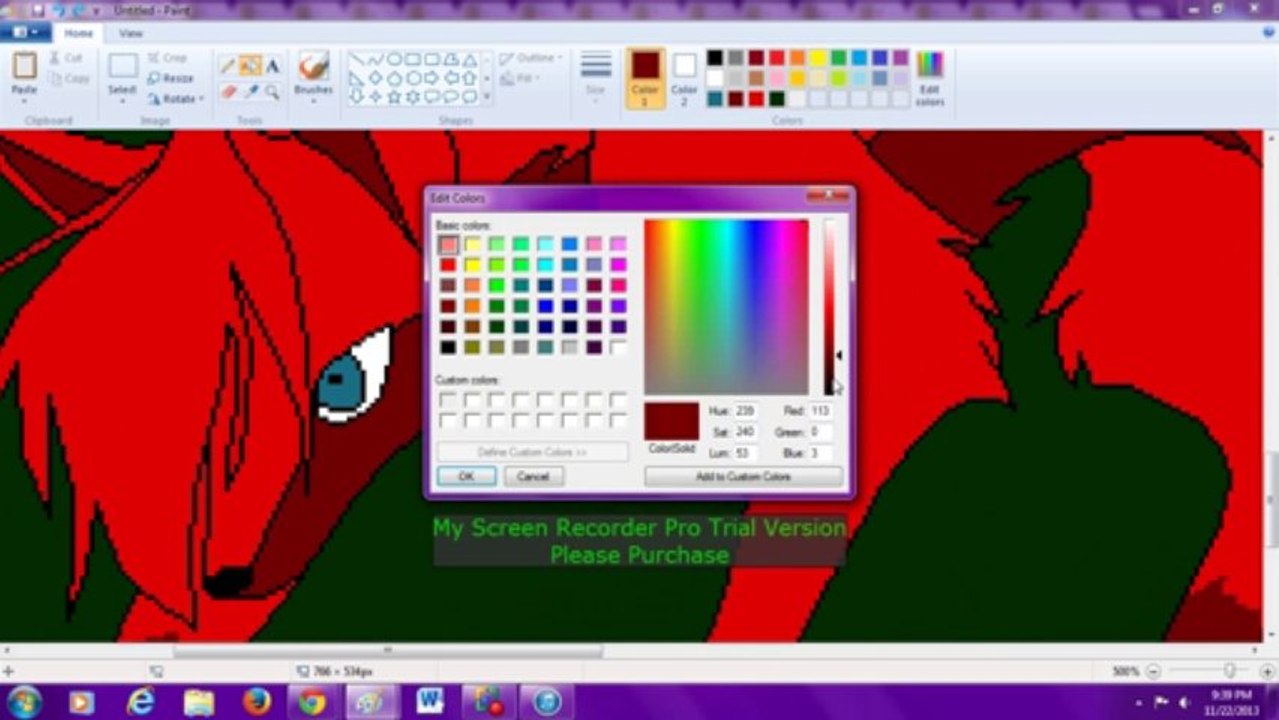Viewport: 1279px width, 720px height.
Task: Click the luminance gradient slider bar
Action: (x=829, y=307)
